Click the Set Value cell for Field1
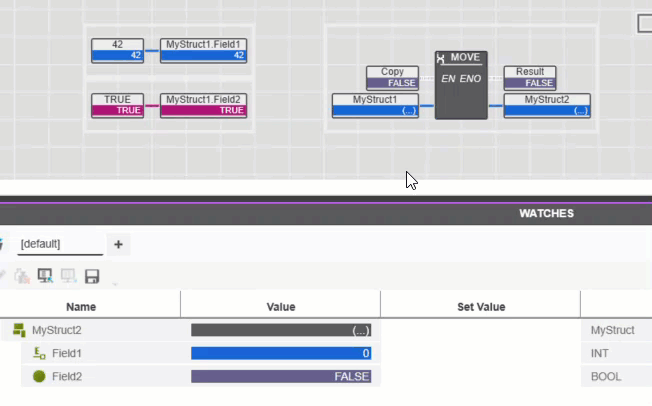This screenshot has height=406, width=652. [480, 353]
